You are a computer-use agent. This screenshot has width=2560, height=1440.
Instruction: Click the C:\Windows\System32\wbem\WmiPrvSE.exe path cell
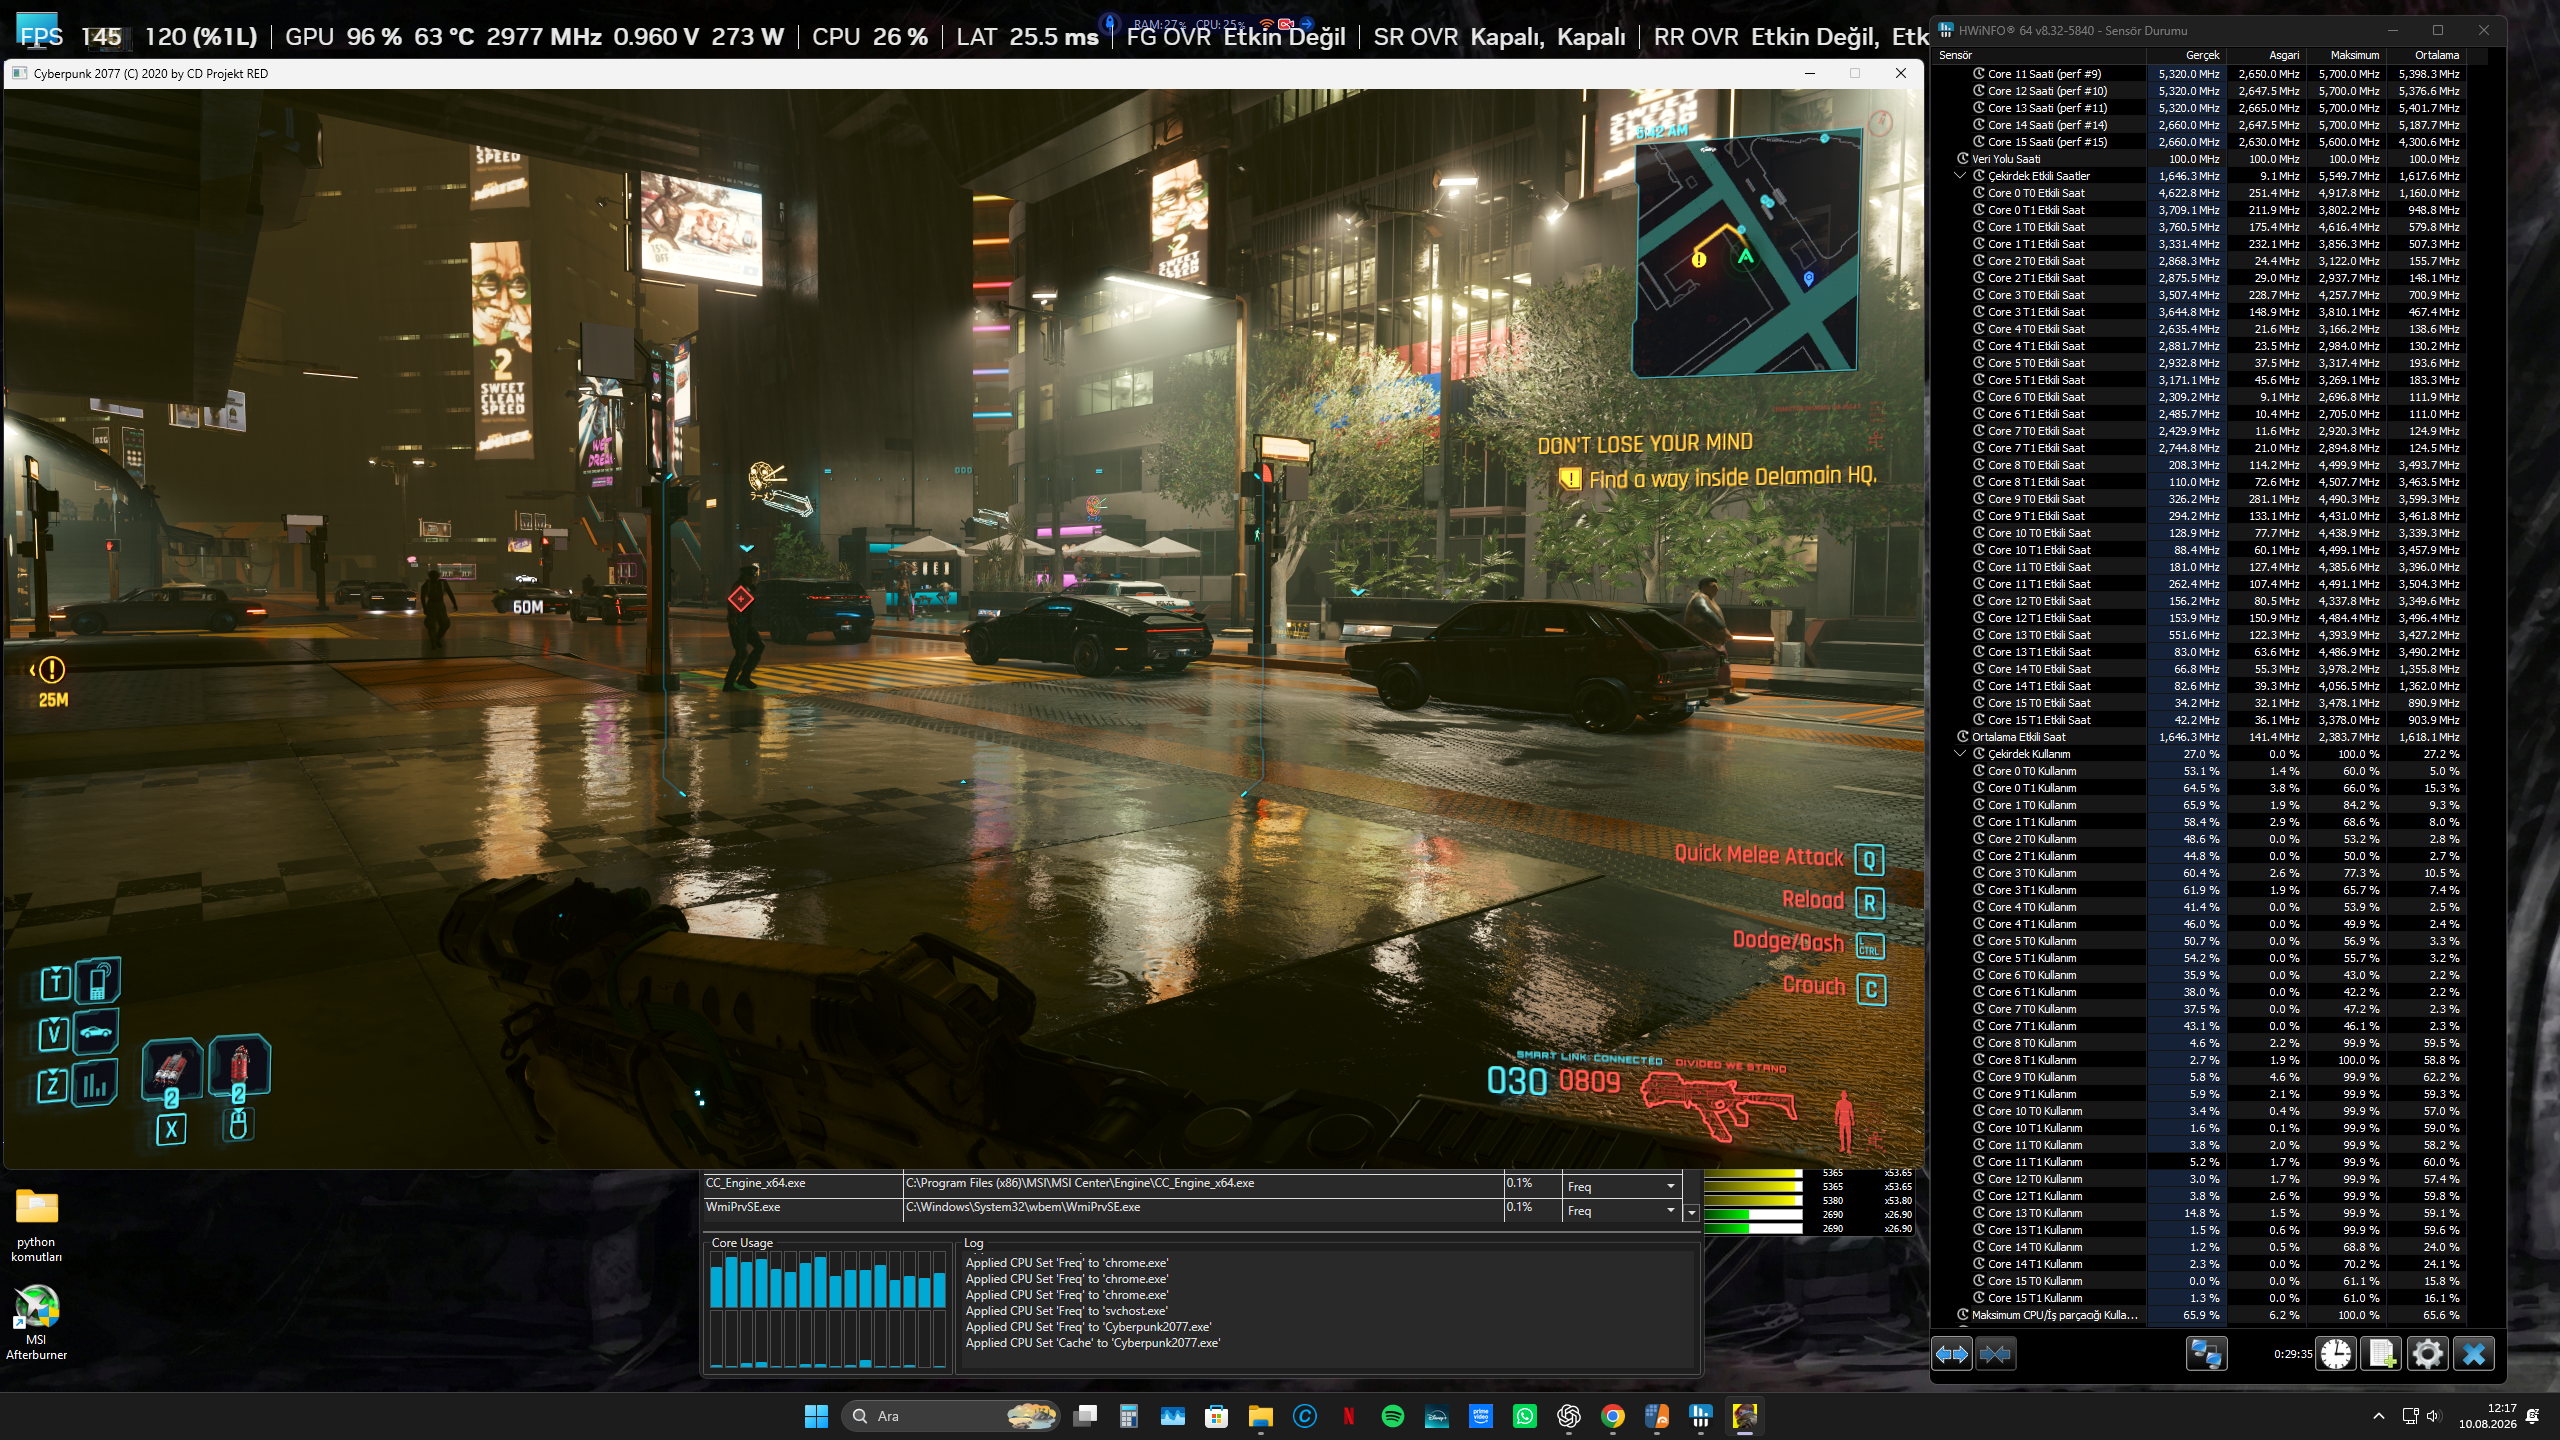click(x=1203, y=1208)
